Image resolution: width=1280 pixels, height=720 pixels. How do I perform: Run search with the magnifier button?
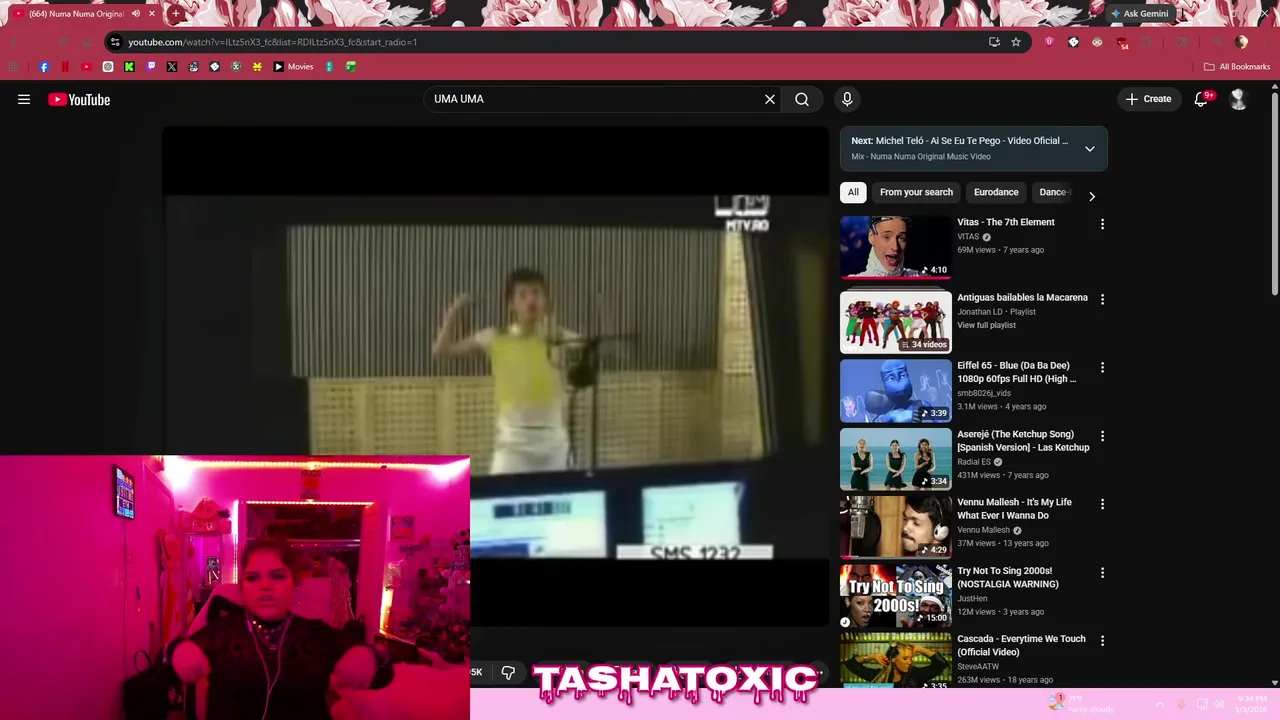802,99
